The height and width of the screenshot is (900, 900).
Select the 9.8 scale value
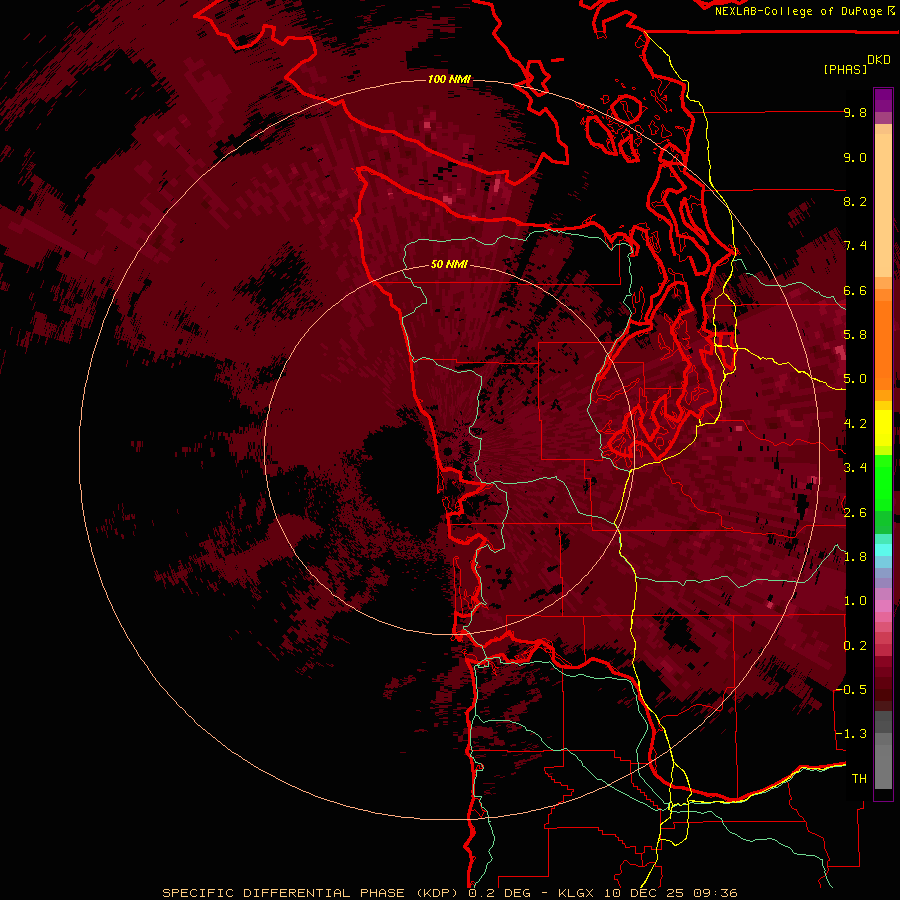(855, 112)
